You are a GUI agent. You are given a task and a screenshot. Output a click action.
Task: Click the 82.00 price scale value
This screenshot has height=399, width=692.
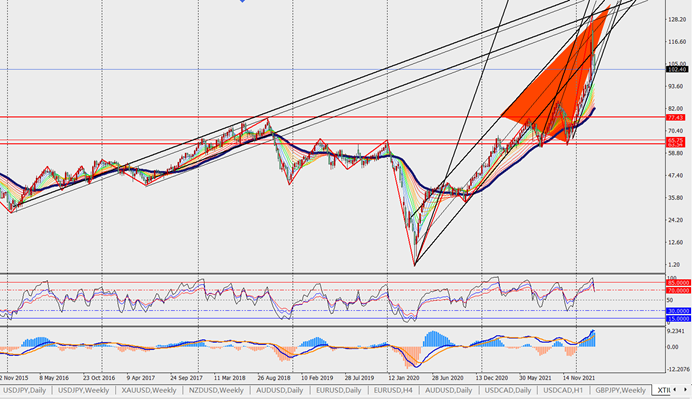tap(677, 109)
